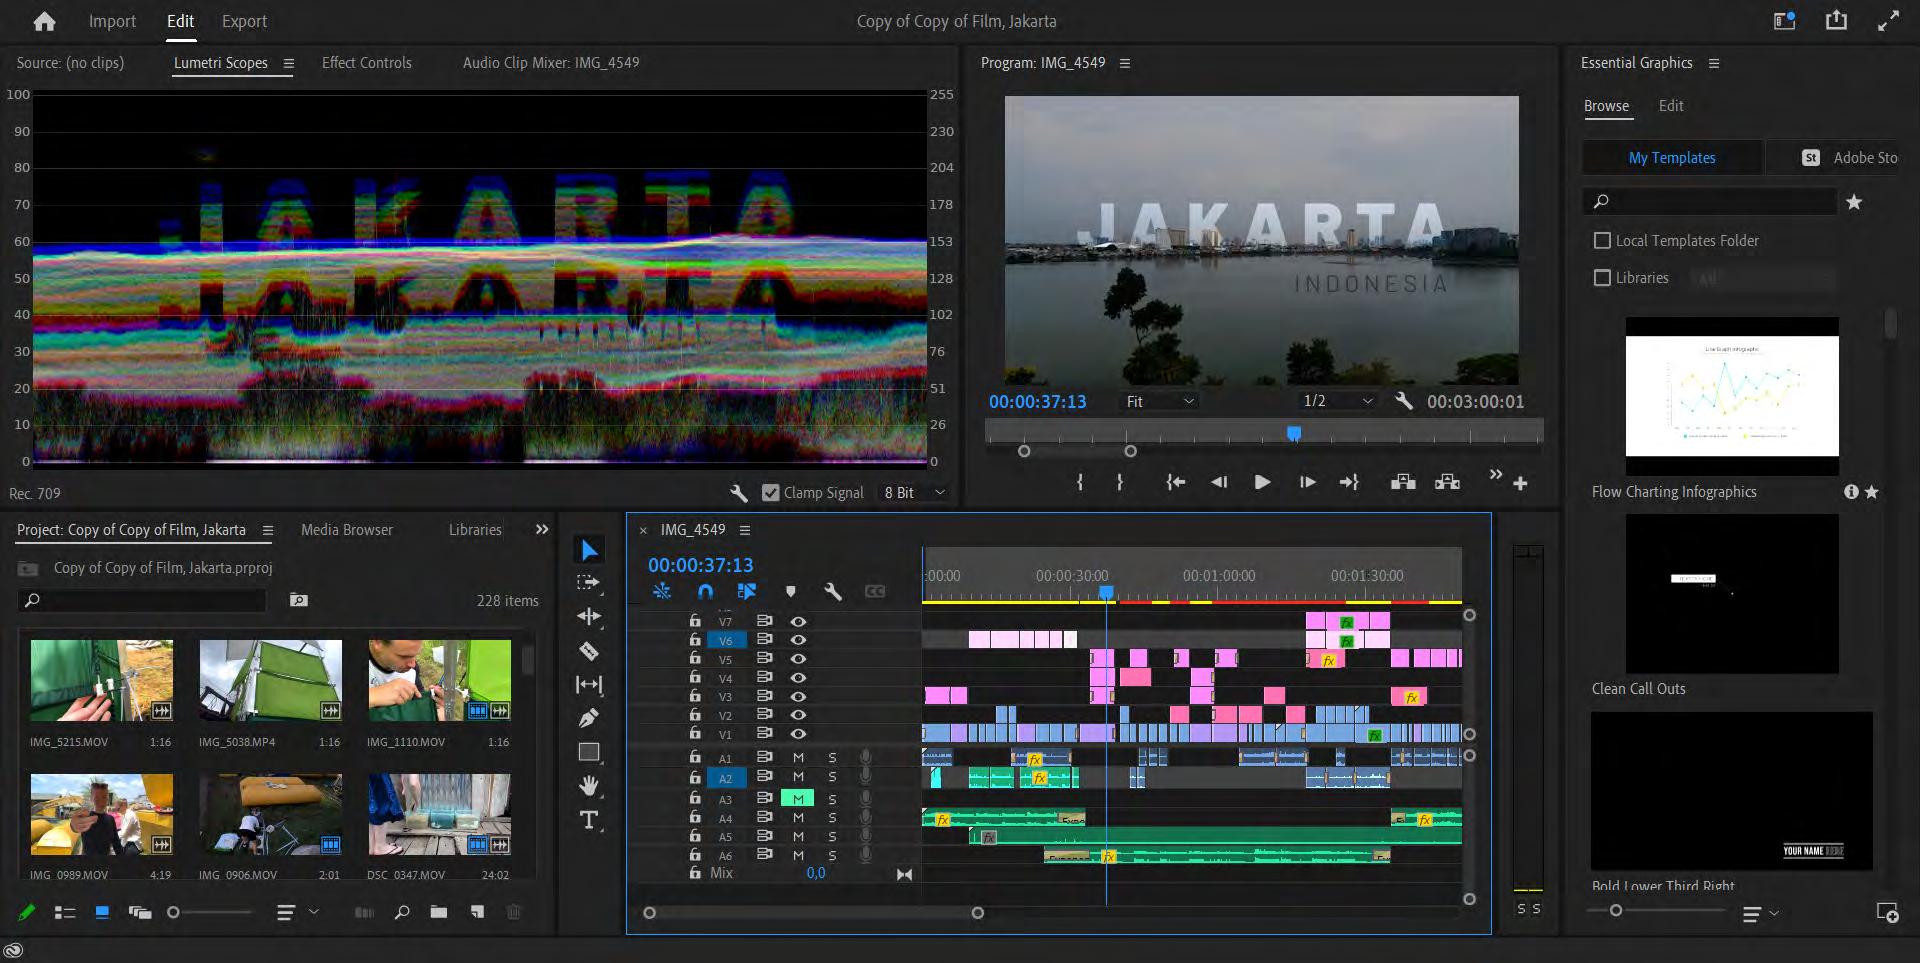The image size is (1920, 963).
Task: Click the Export workspace button
Action: point(244,21)
